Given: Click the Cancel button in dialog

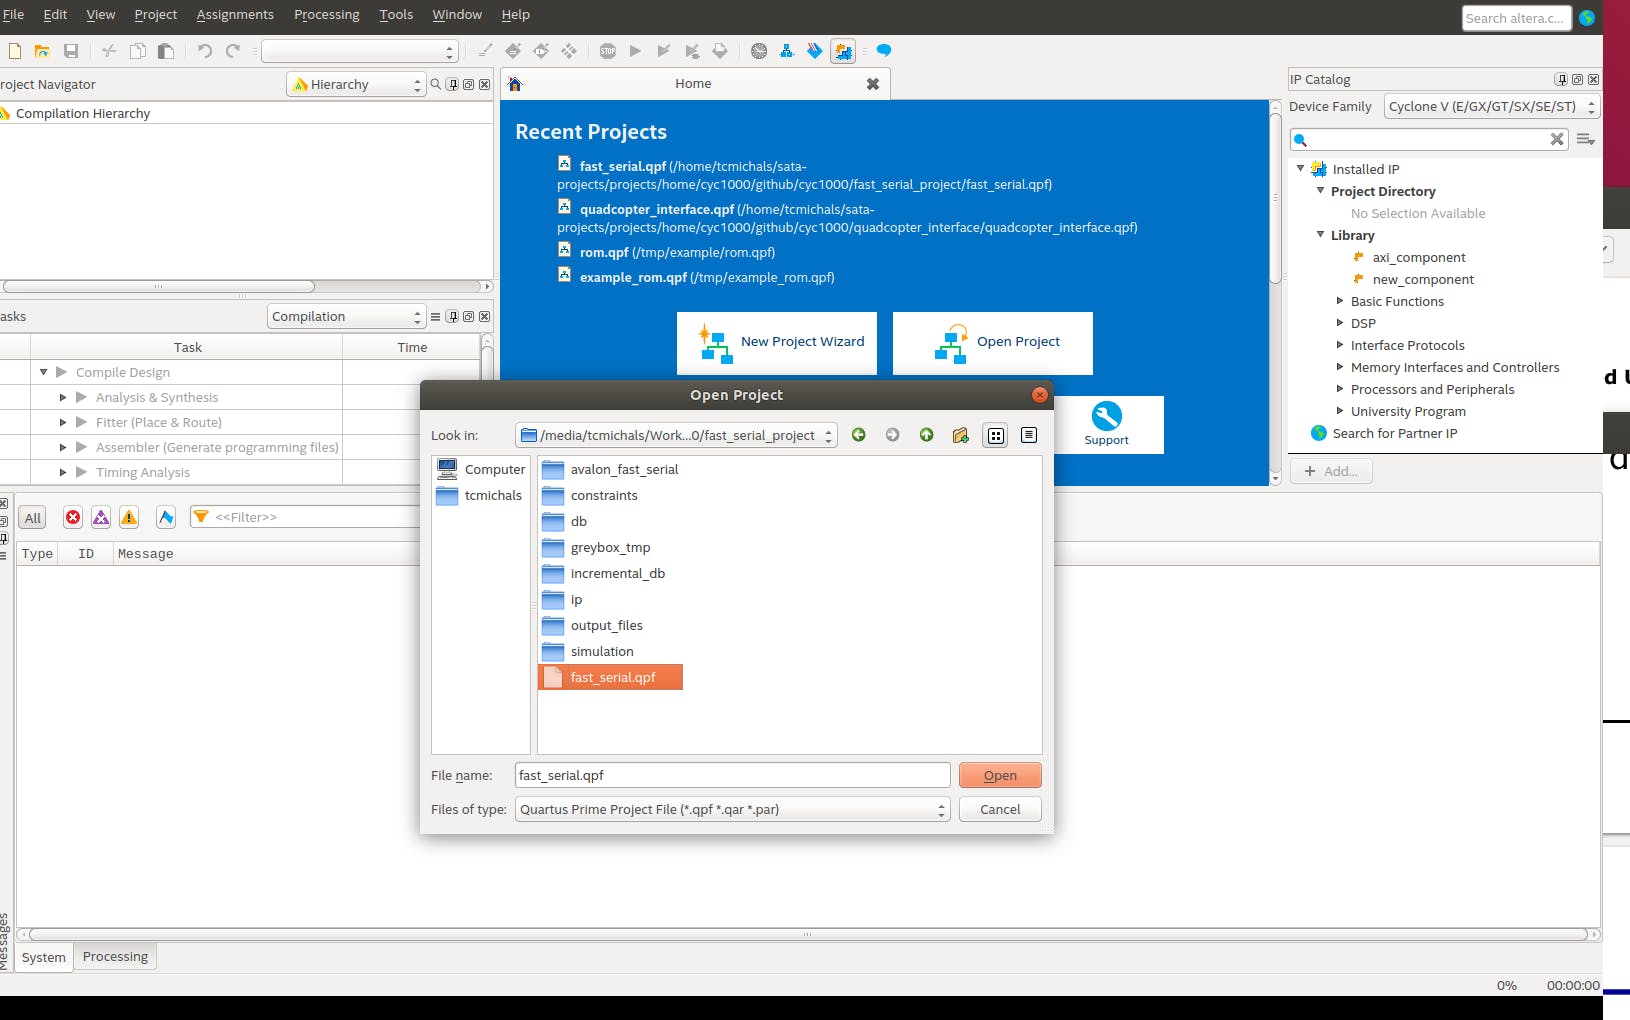Looking at the screenshot, I should click(1000, 810).
